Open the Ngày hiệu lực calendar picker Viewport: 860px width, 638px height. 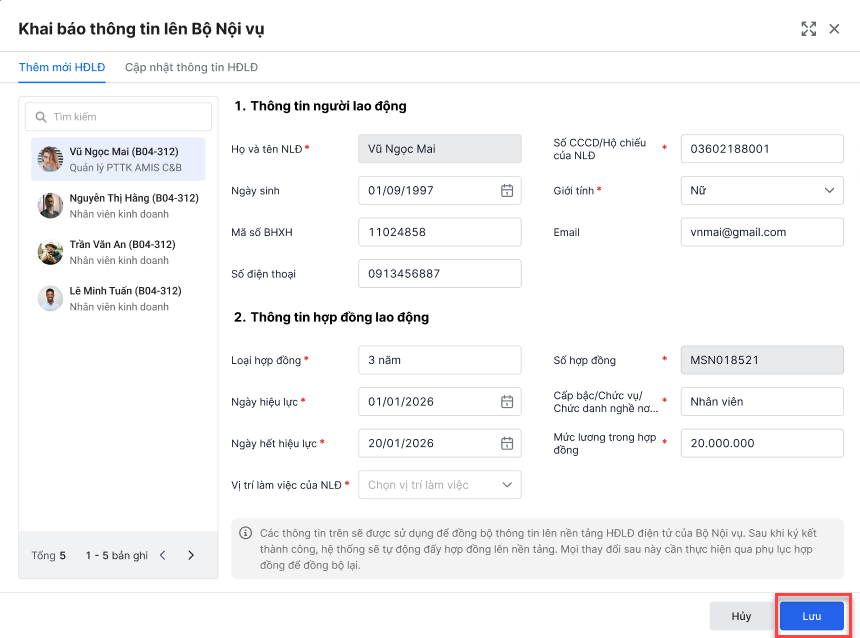(507, 402)
